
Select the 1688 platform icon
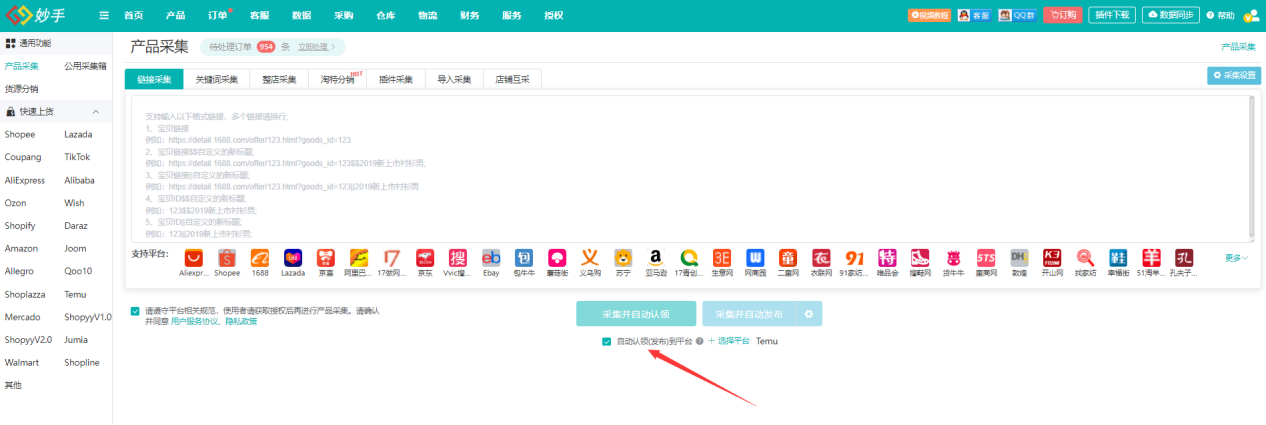pos(260,258)
